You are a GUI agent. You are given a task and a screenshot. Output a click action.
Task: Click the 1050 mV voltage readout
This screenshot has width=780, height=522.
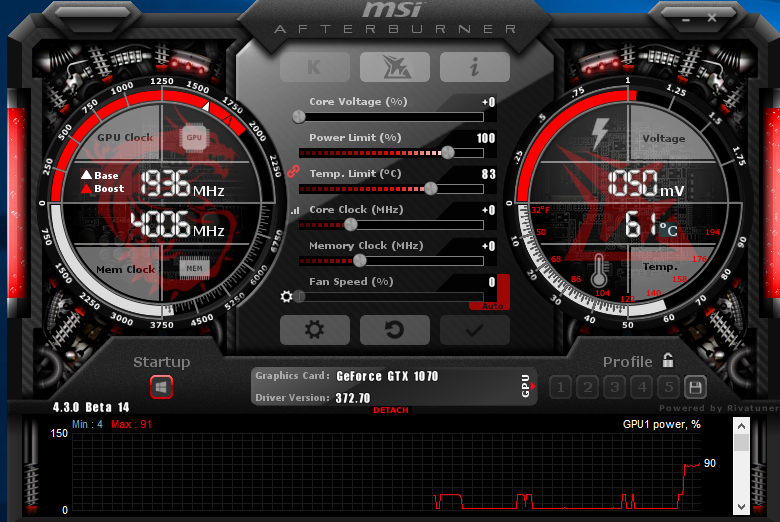pos(646,183)
